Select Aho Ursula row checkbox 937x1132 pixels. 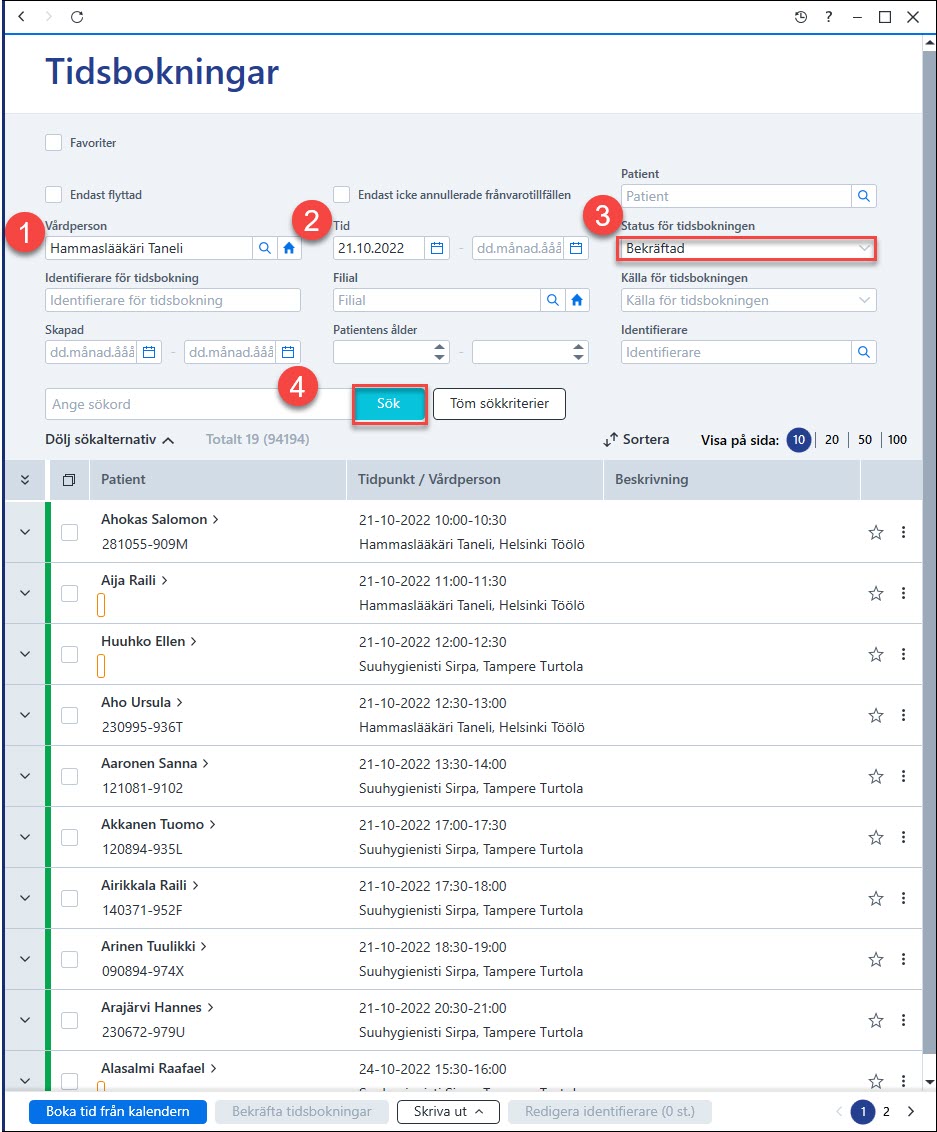(x=69, y=715)
